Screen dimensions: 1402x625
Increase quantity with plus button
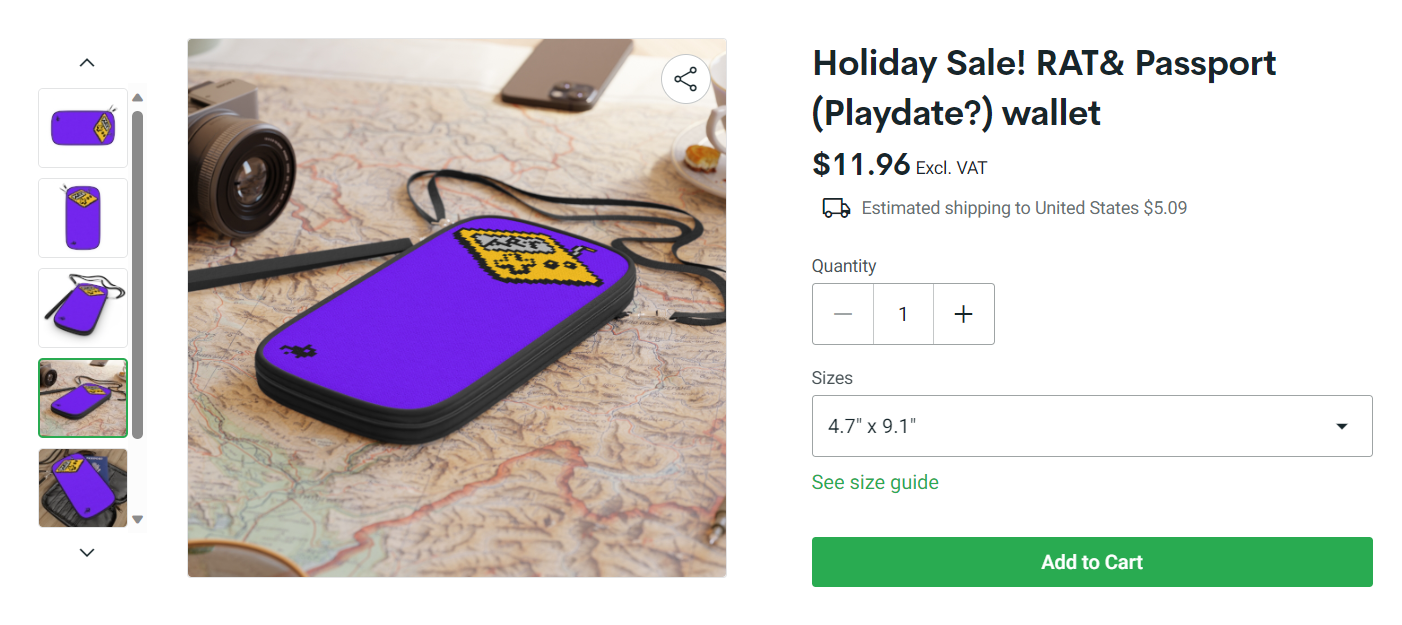(963, 314)
